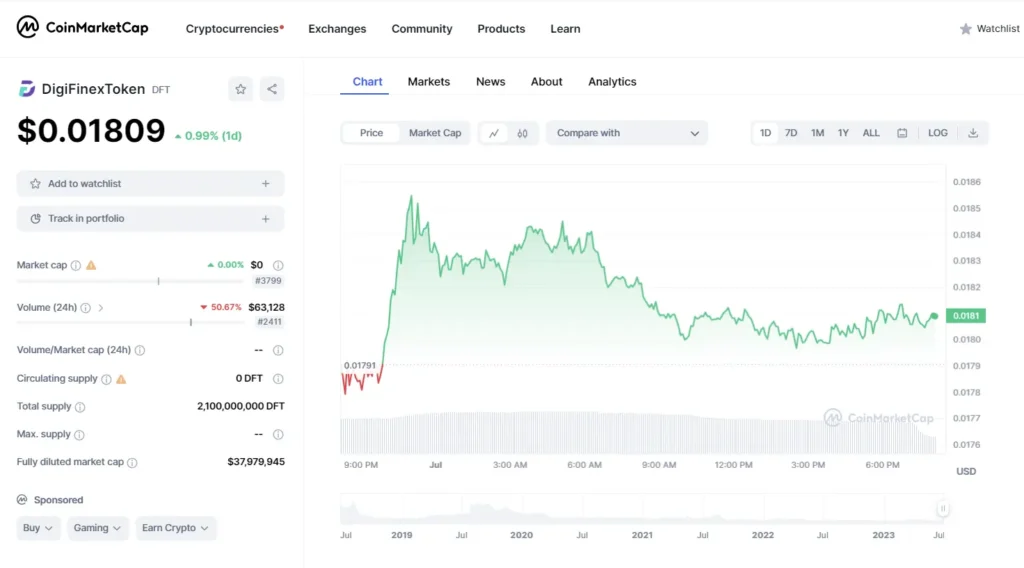The image size is (1024, 568).
Task: Click Circulating supply info icon
Action: coord(106,379)
